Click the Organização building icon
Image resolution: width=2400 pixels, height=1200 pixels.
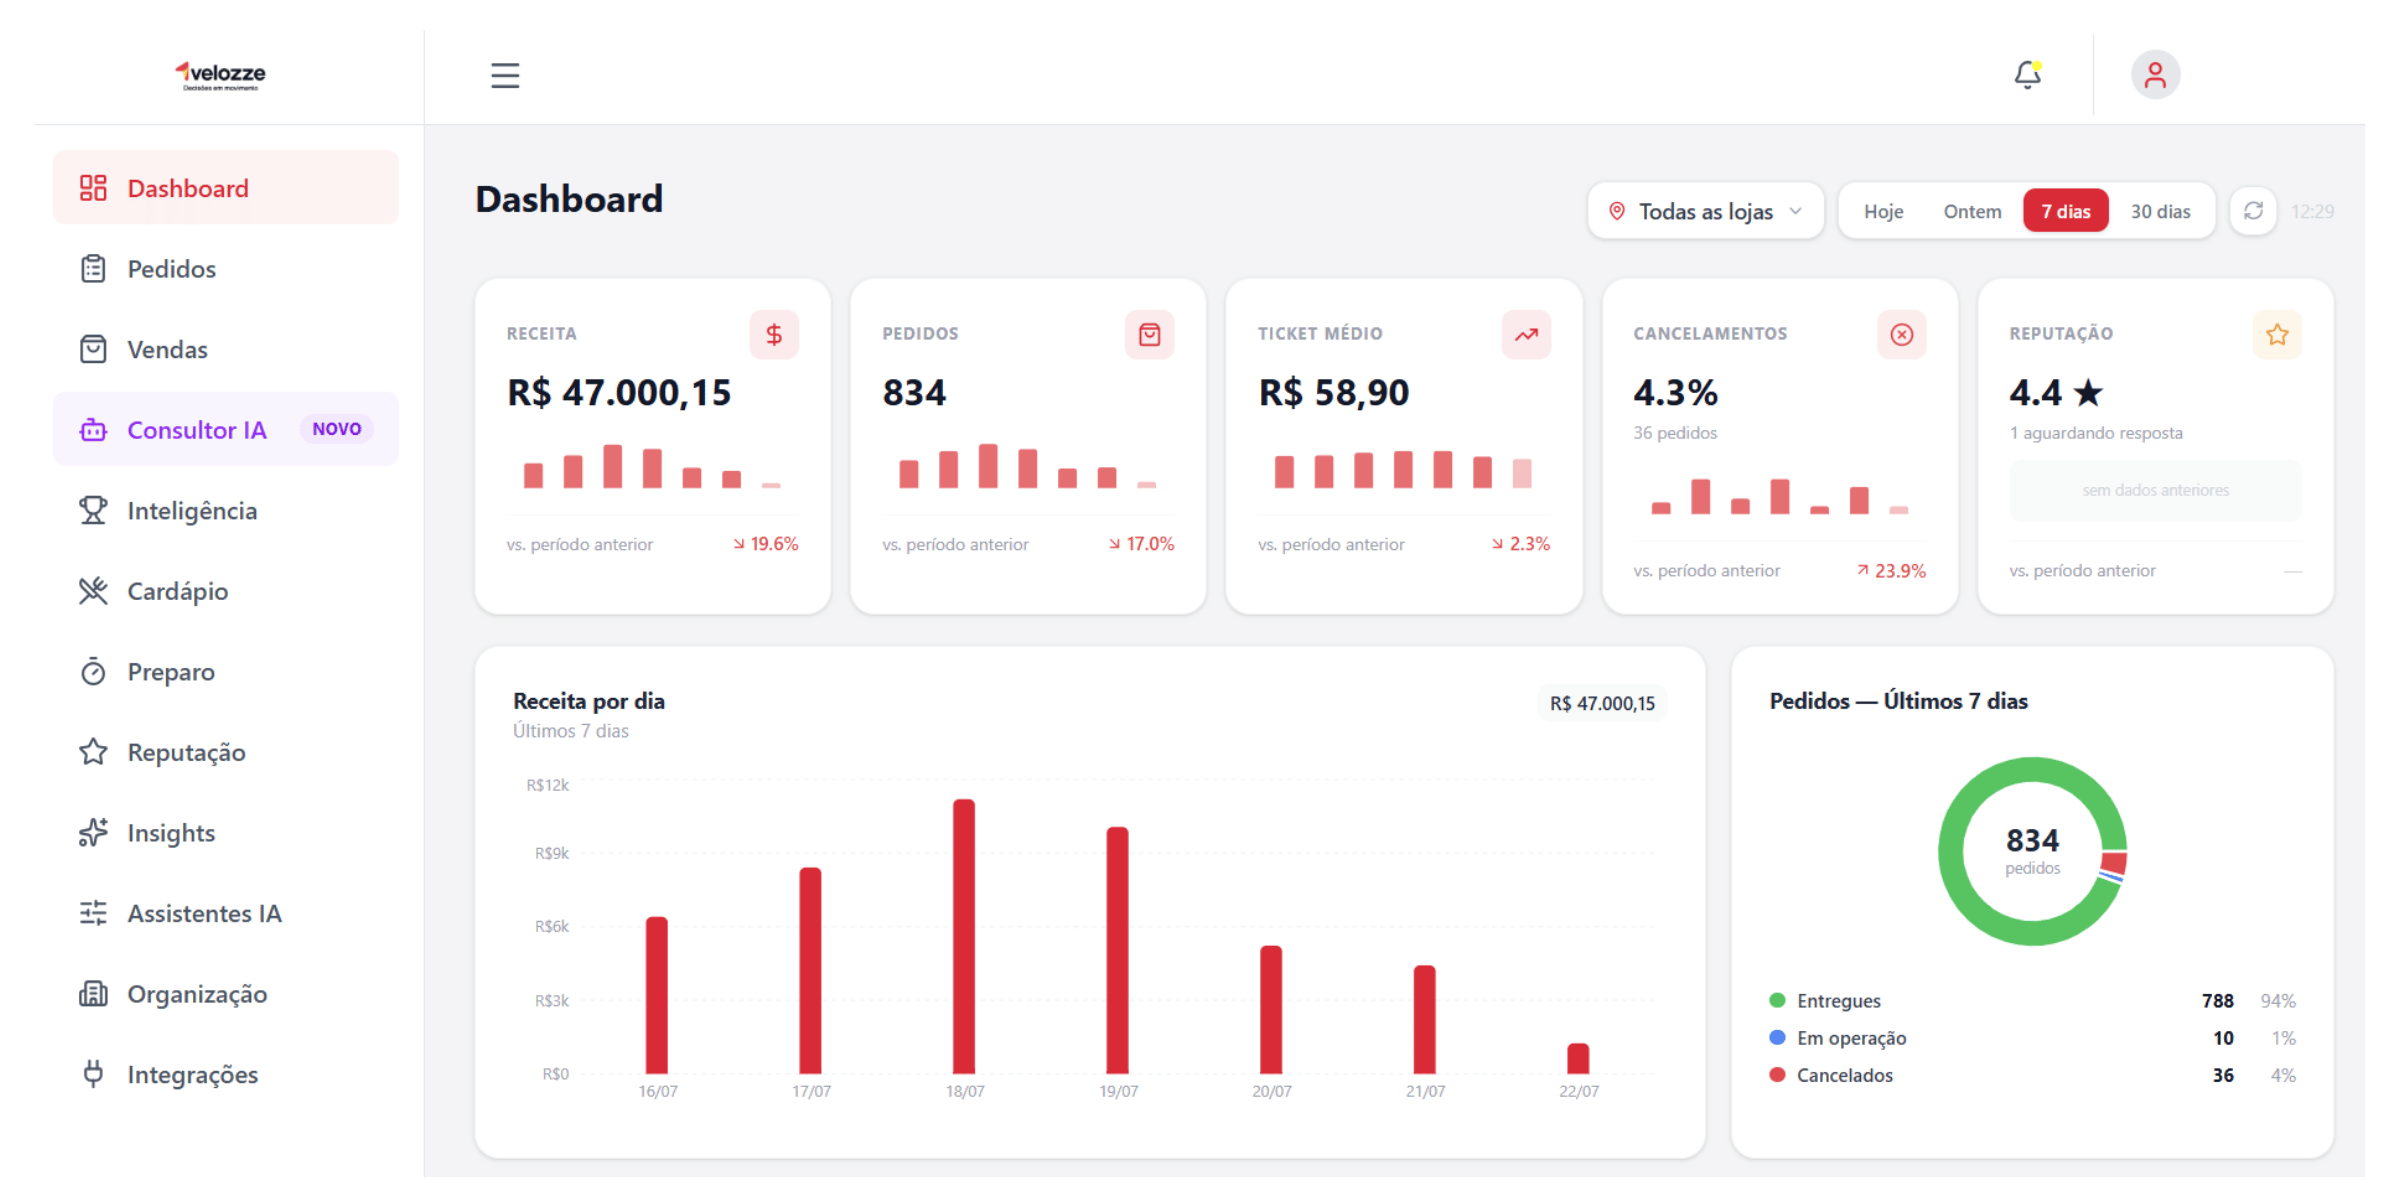[x=93, y=993]
